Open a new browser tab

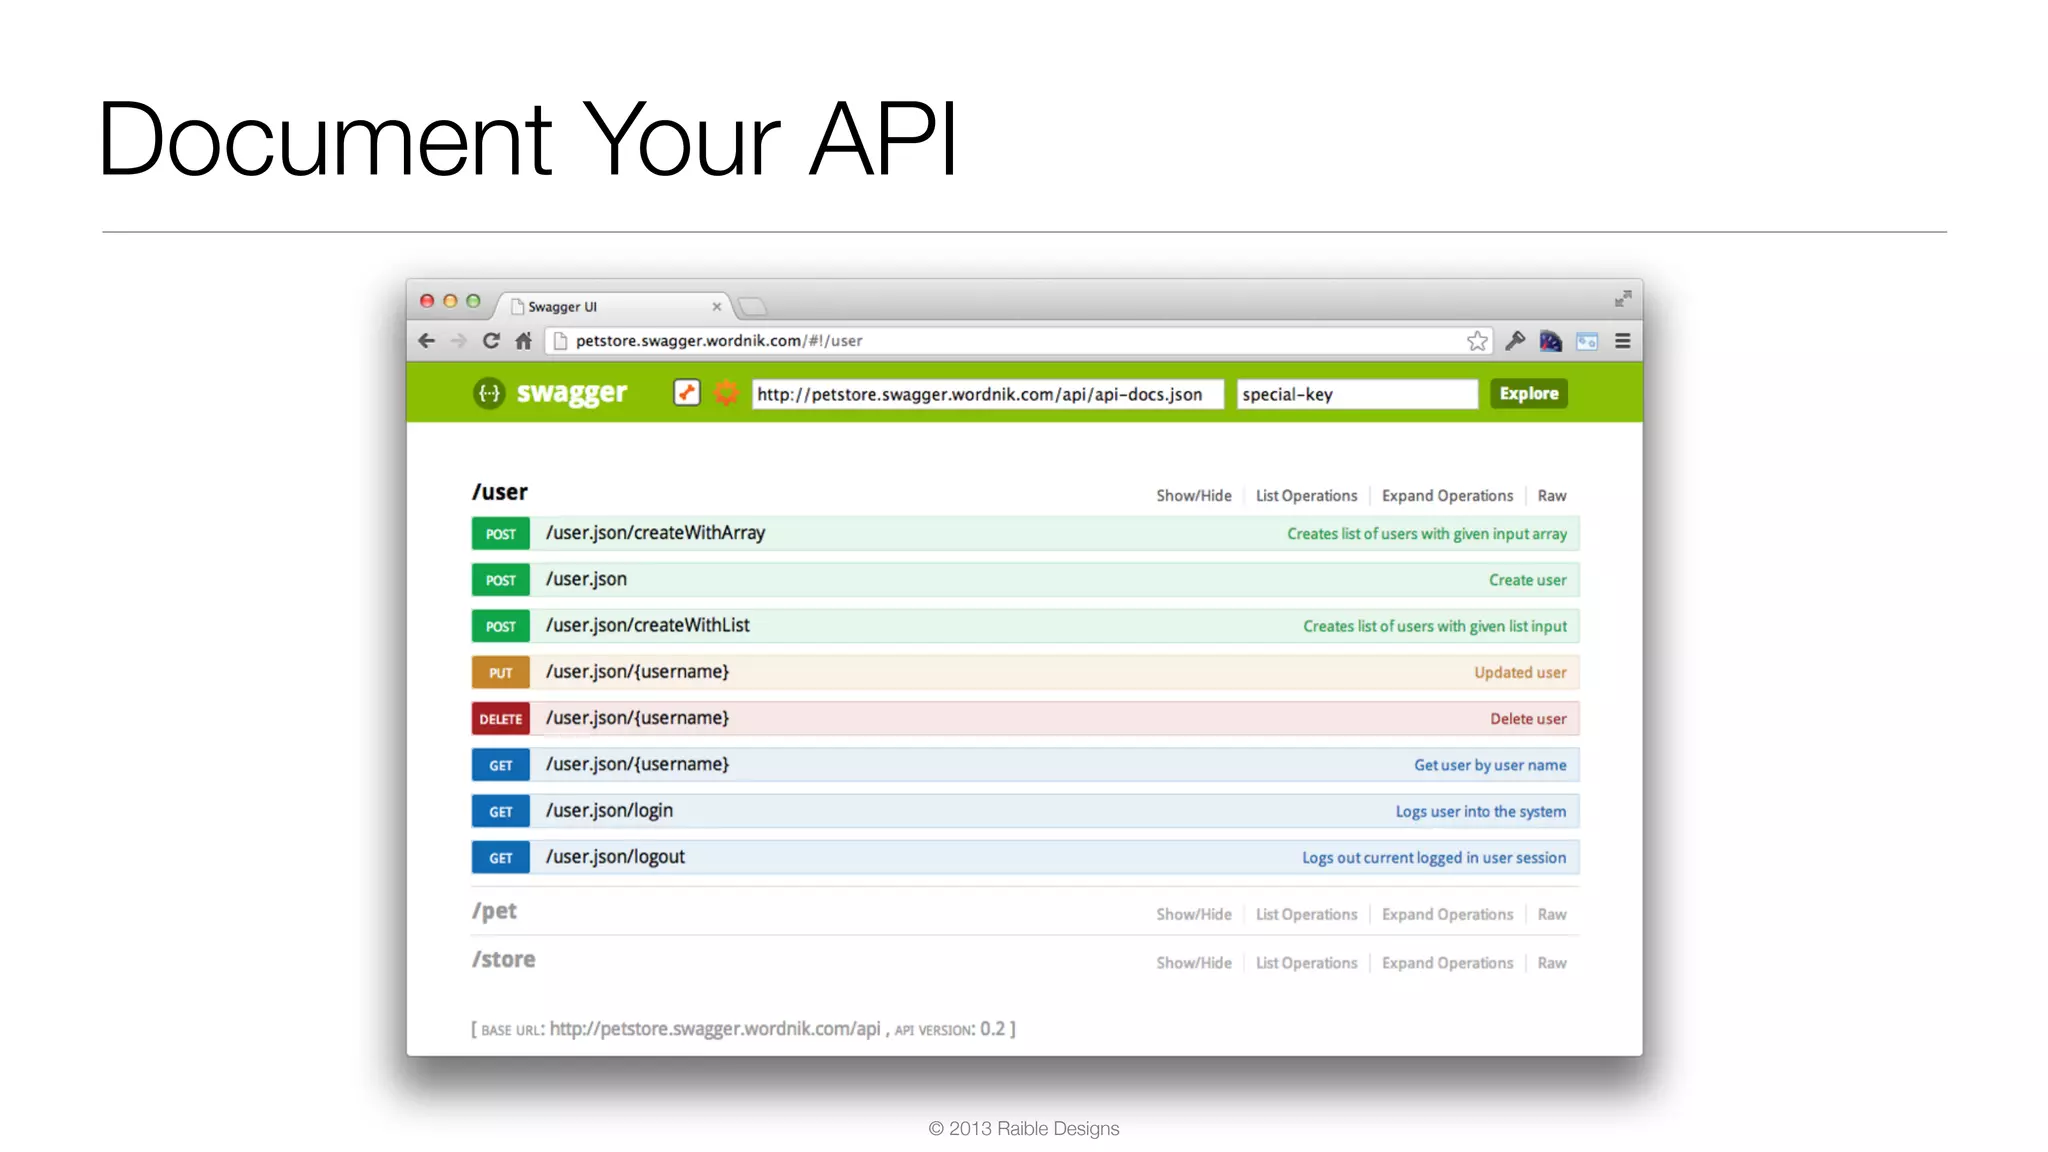[x=752, y=306]
